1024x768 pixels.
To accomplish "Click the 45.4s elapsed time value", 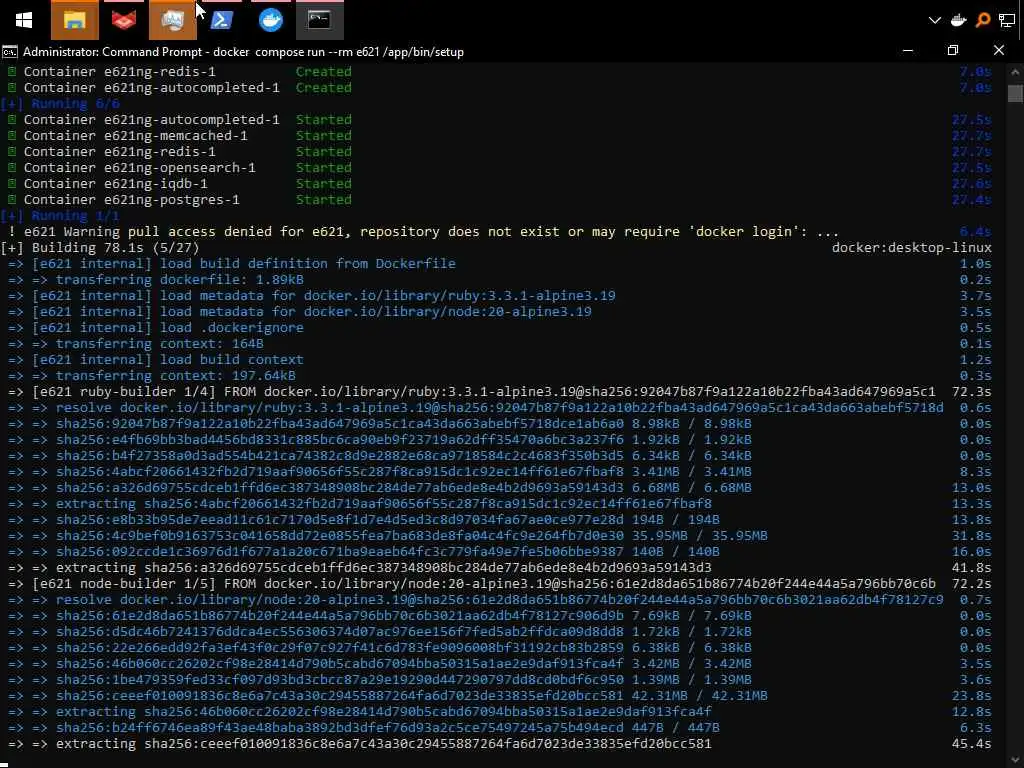I will (x=972, y=744).
